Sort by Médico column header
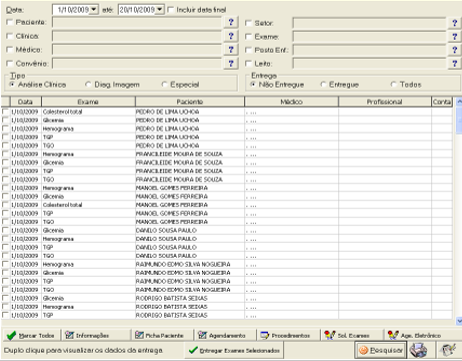This screenshot has width=462, height=361. click(291, 102)
